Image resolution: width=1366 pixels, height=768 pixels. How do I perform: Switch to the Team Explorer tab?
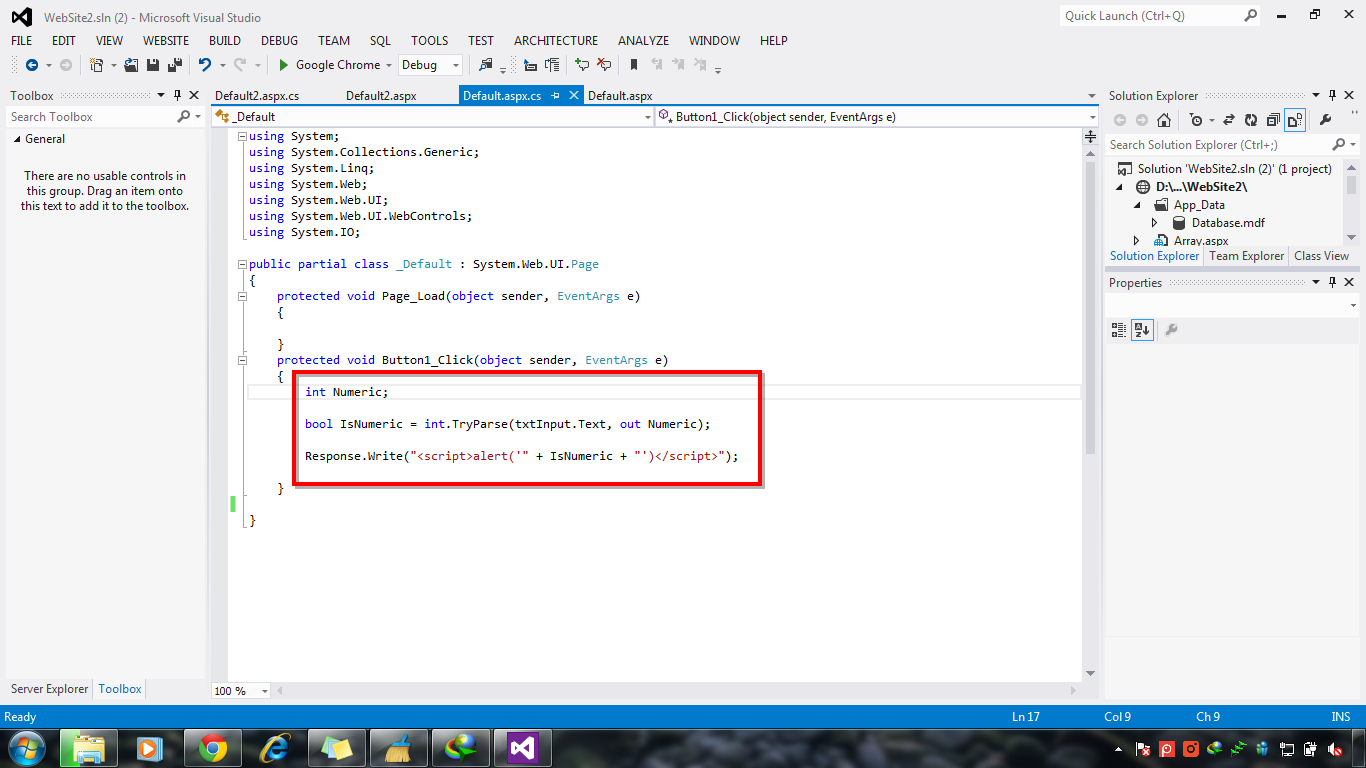1246,255
